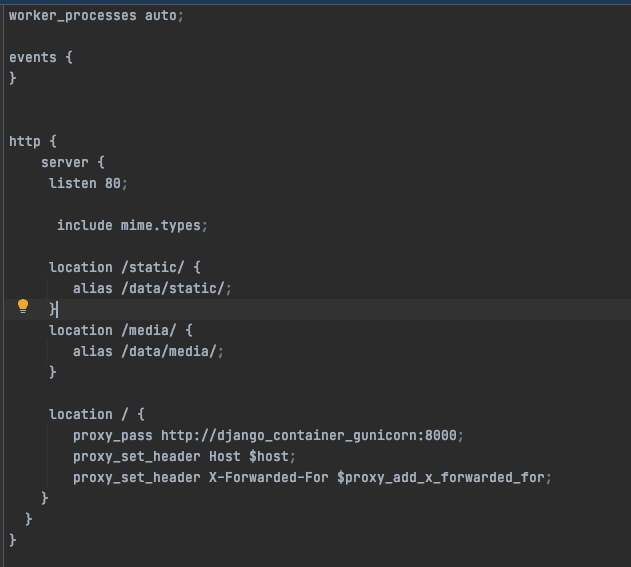This screenshot has height=567, width=631.
Task: Place cursor on listen 80 line
Action: coord(88,183)
